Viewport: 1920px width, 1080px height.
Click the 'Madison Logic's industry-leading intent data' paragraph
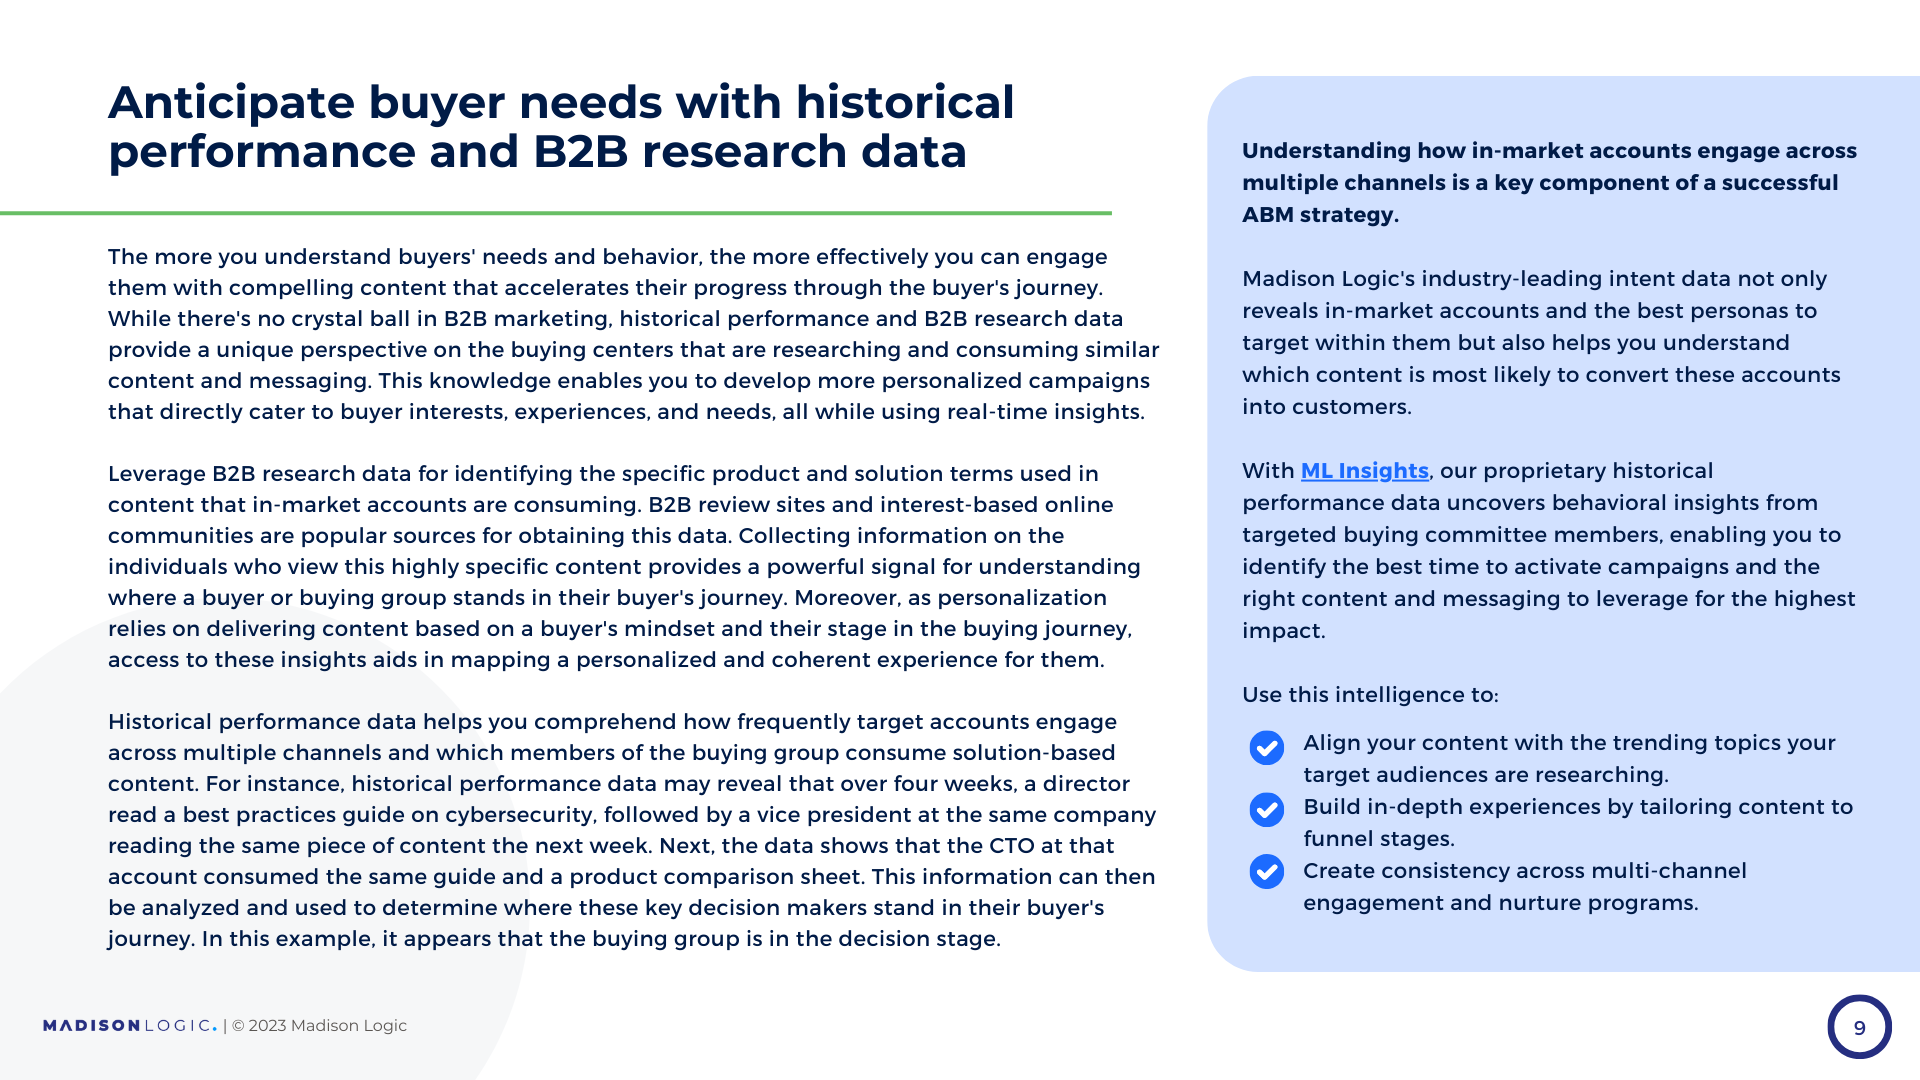click(1540, 343)
